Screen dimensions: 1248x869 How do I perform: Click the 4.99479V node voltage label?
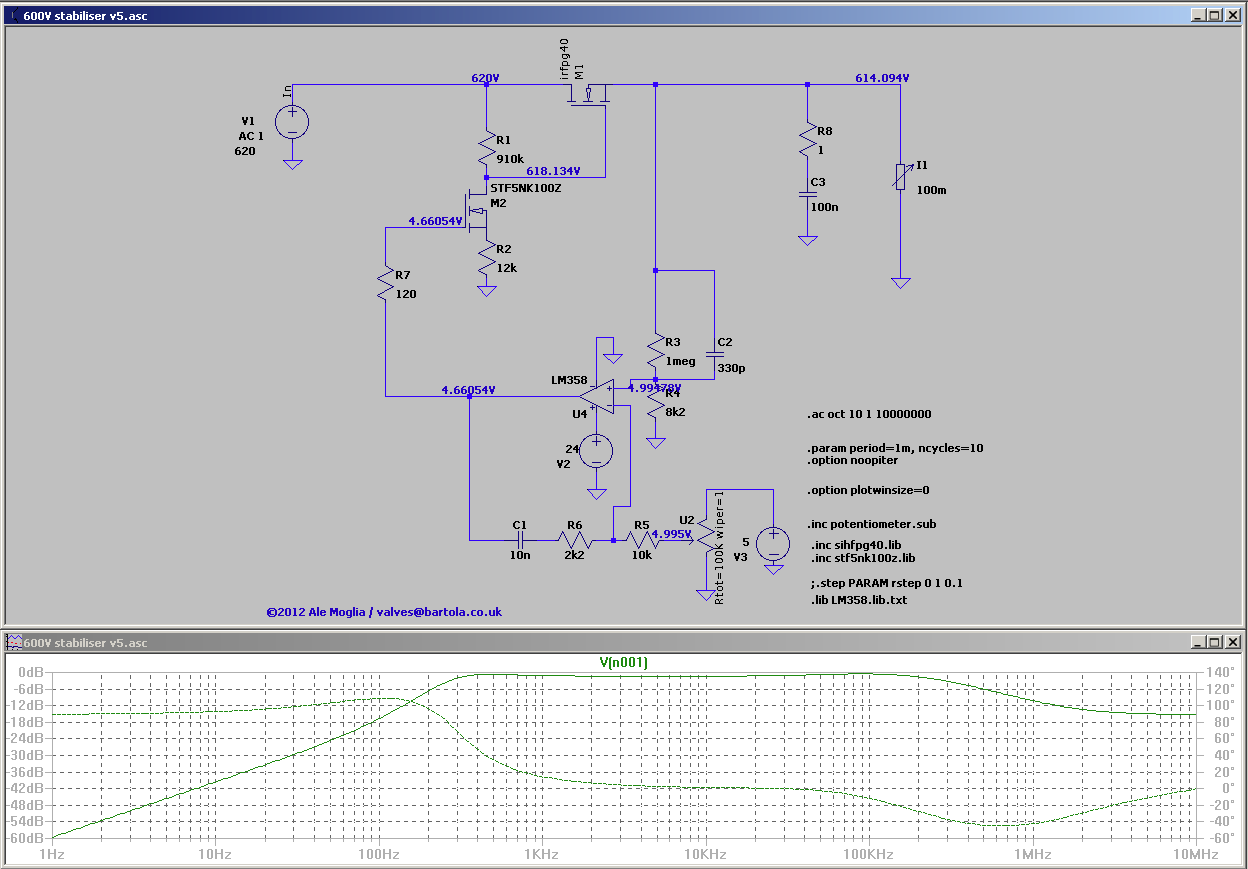(x=654, y=387)
